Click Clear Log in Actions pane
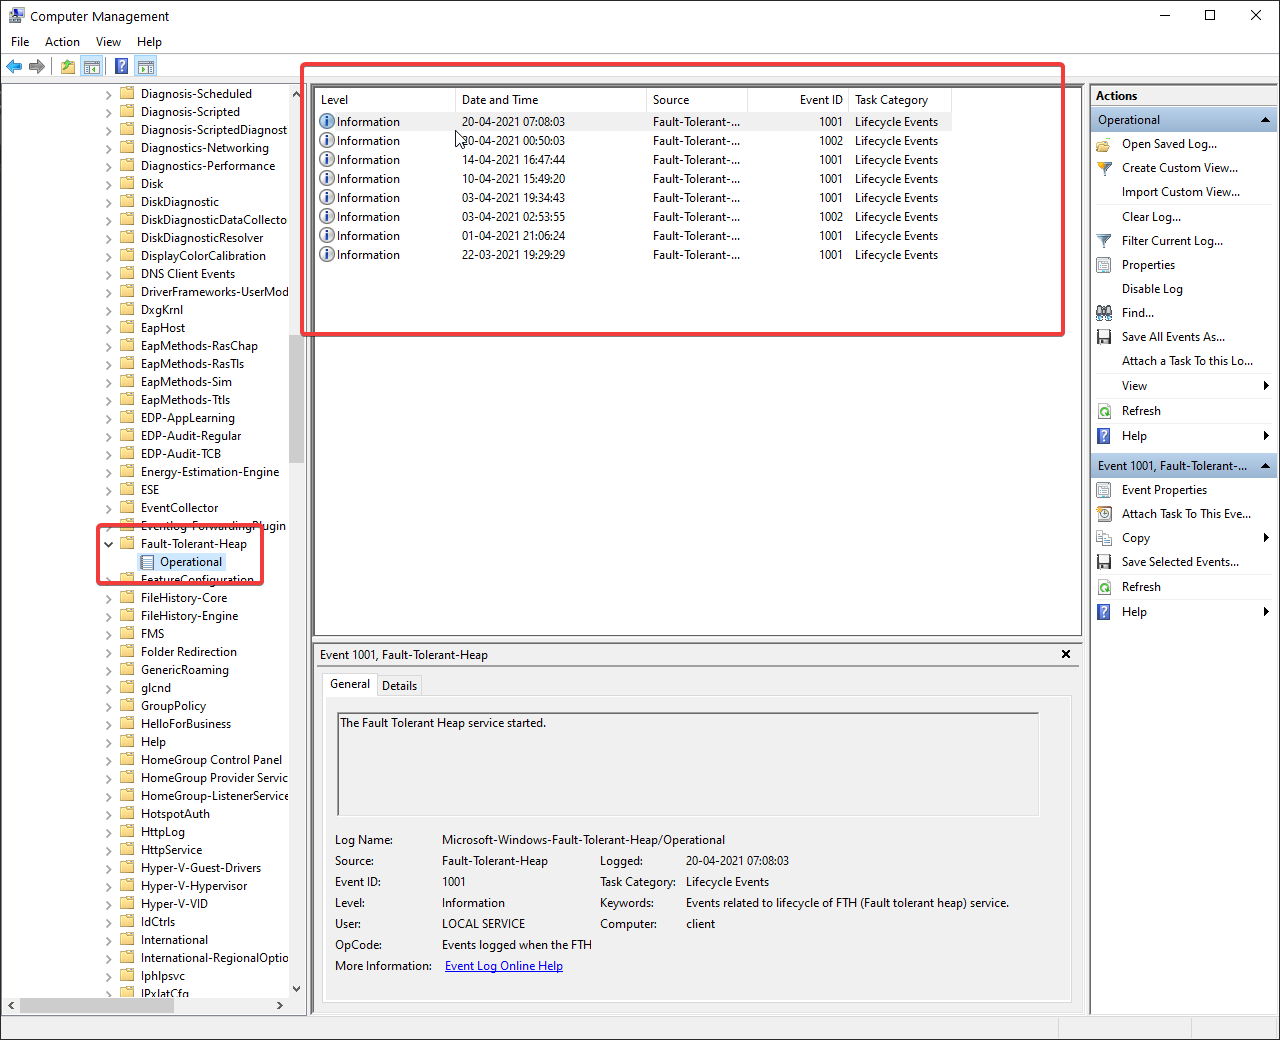 pyautogui.click(x=1151, y=217)
